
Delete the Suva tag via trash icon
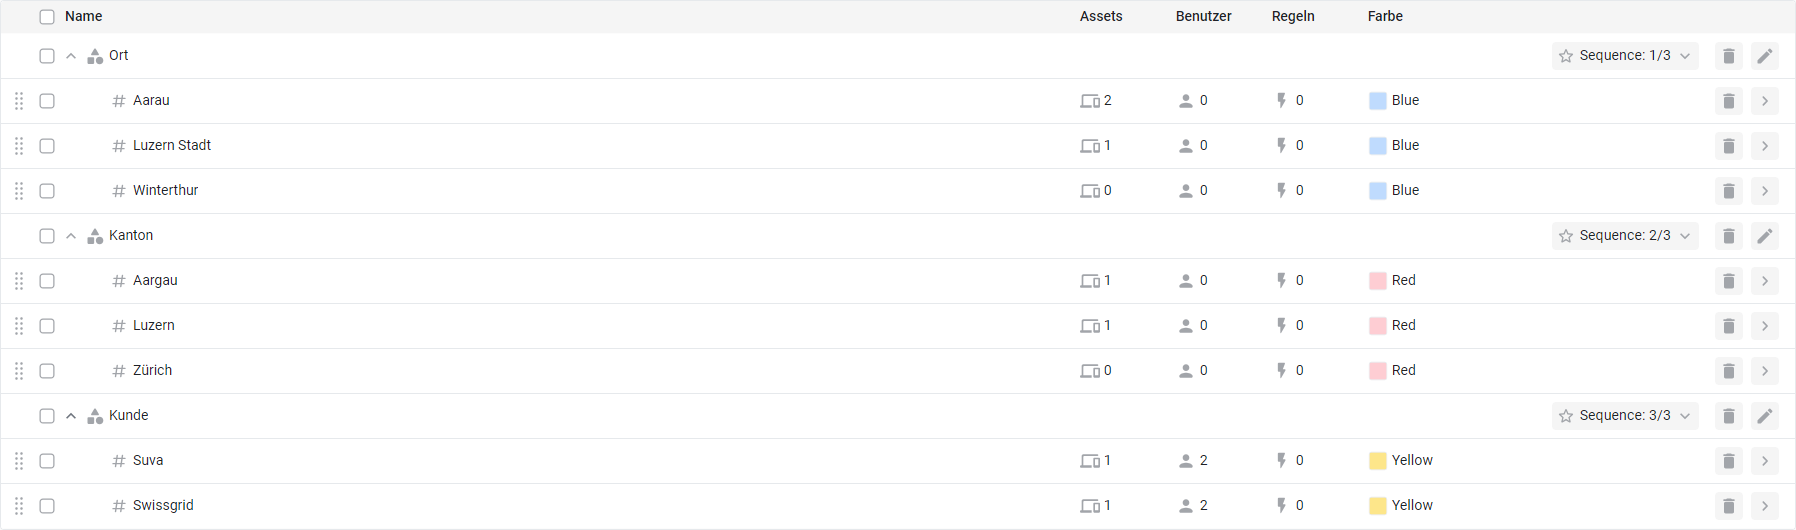1728,461
